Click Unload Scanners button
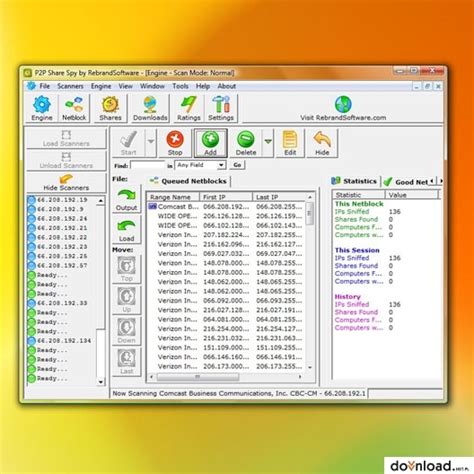Screen dimensions: 474x474 pos(66,160)
